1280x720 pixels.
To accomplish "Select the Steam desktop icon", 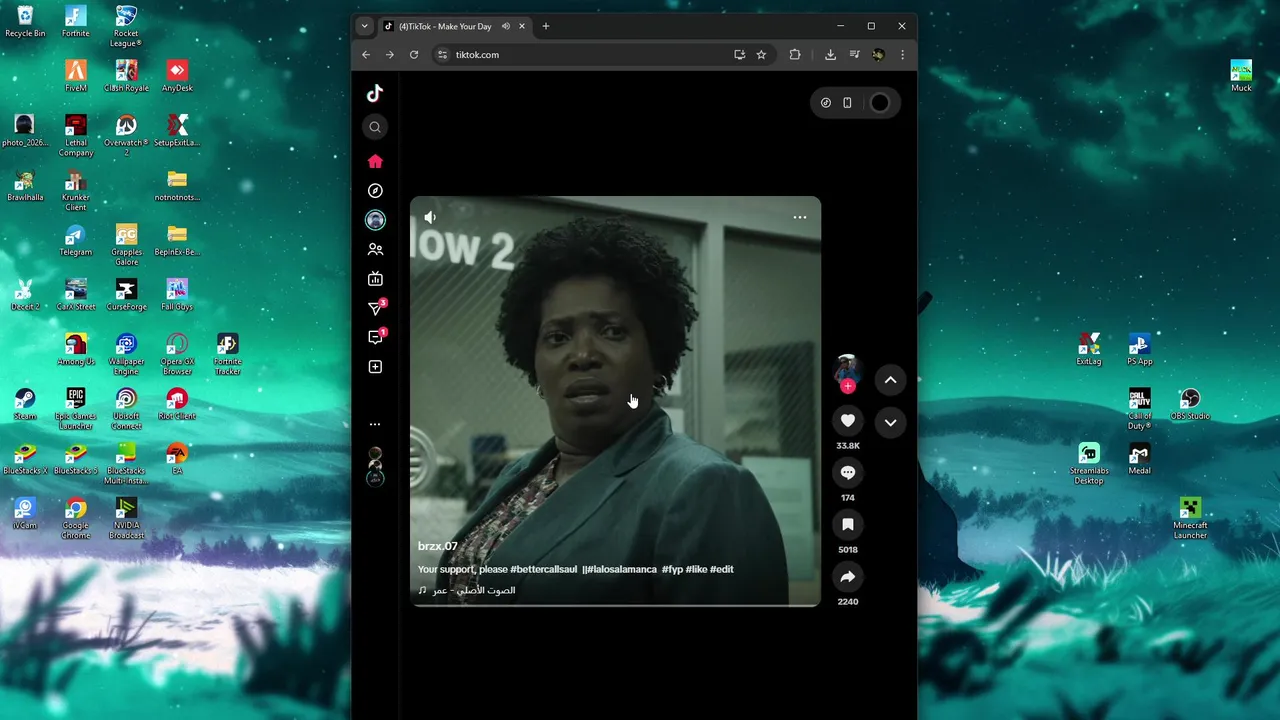I will pos(25,405).
